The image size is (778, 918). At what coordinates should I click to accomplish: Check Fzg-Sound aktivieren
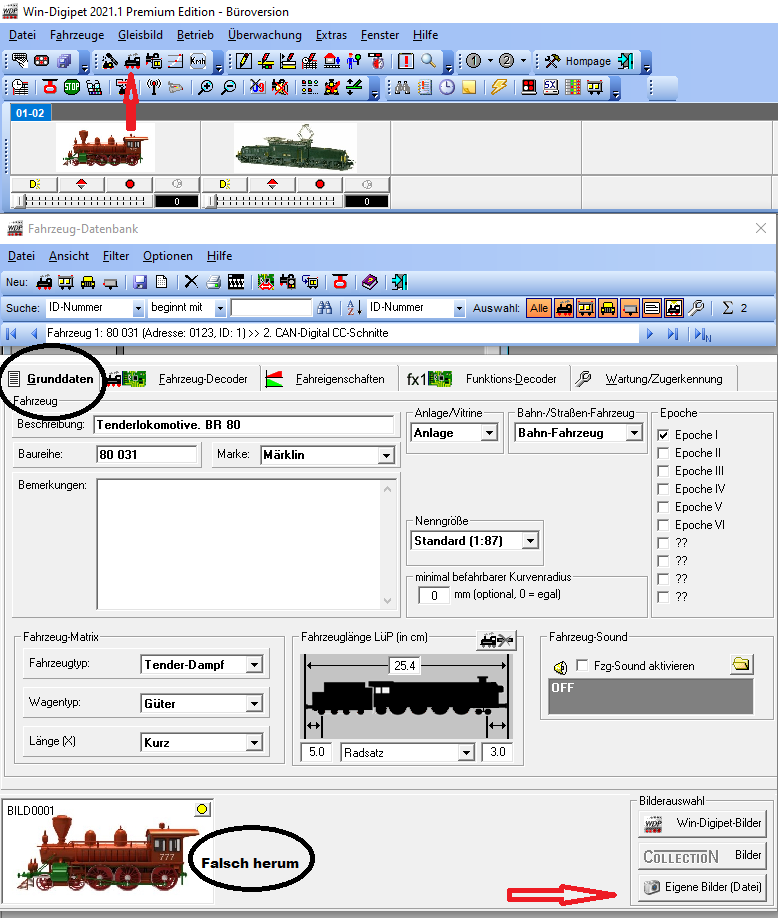(583, 666)
